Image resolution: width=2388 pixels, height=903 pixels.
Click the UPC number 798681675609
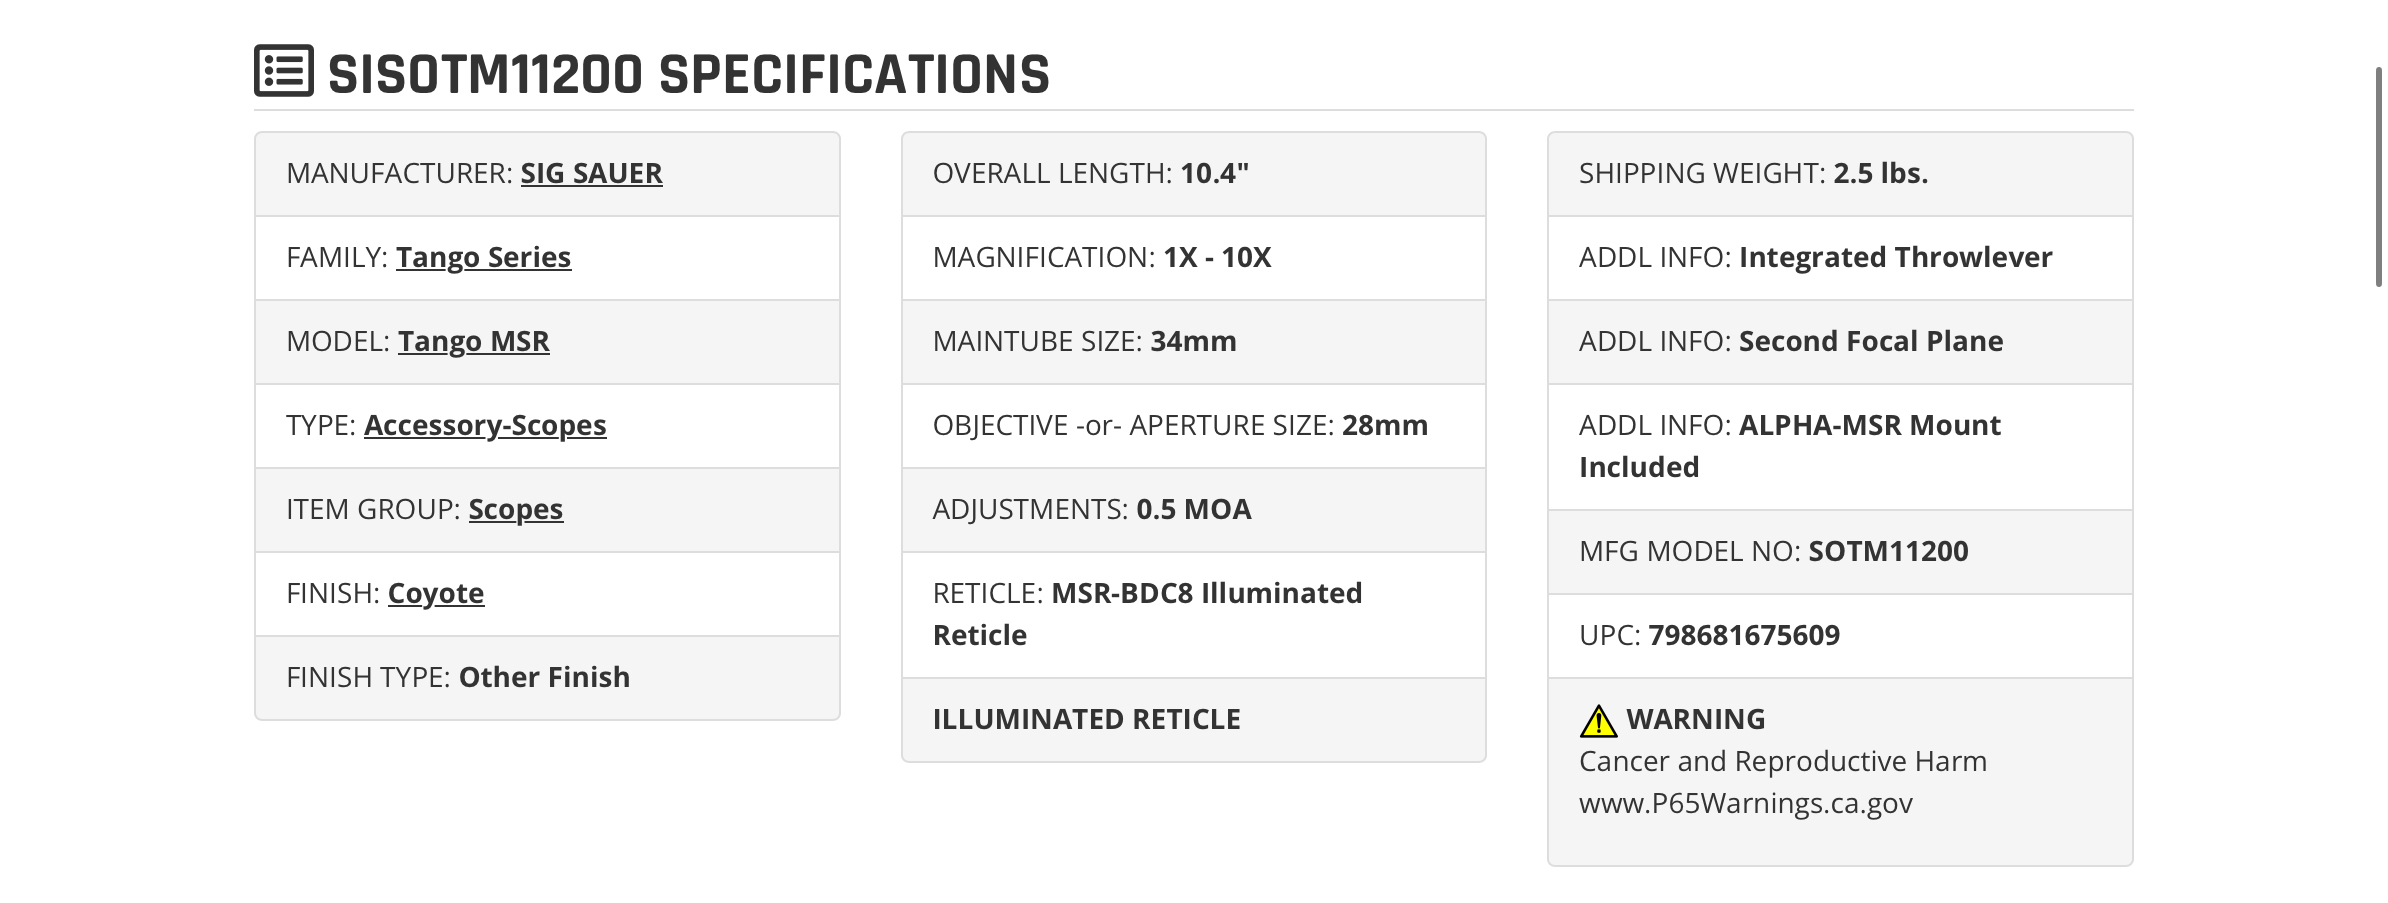pyautogui.click(x=1744, y=635)
